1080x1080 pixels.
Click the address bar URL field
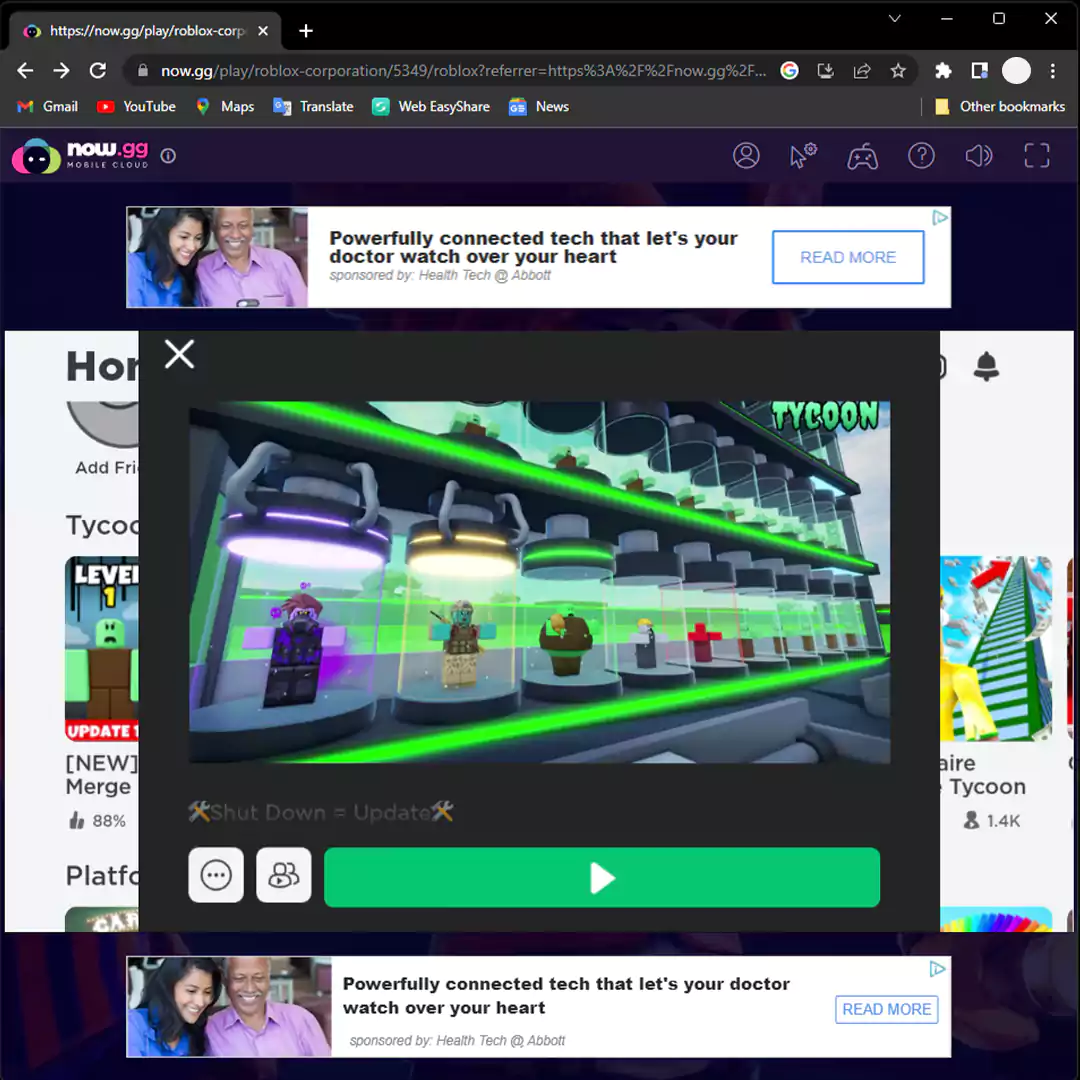click(x=463, y=70)
